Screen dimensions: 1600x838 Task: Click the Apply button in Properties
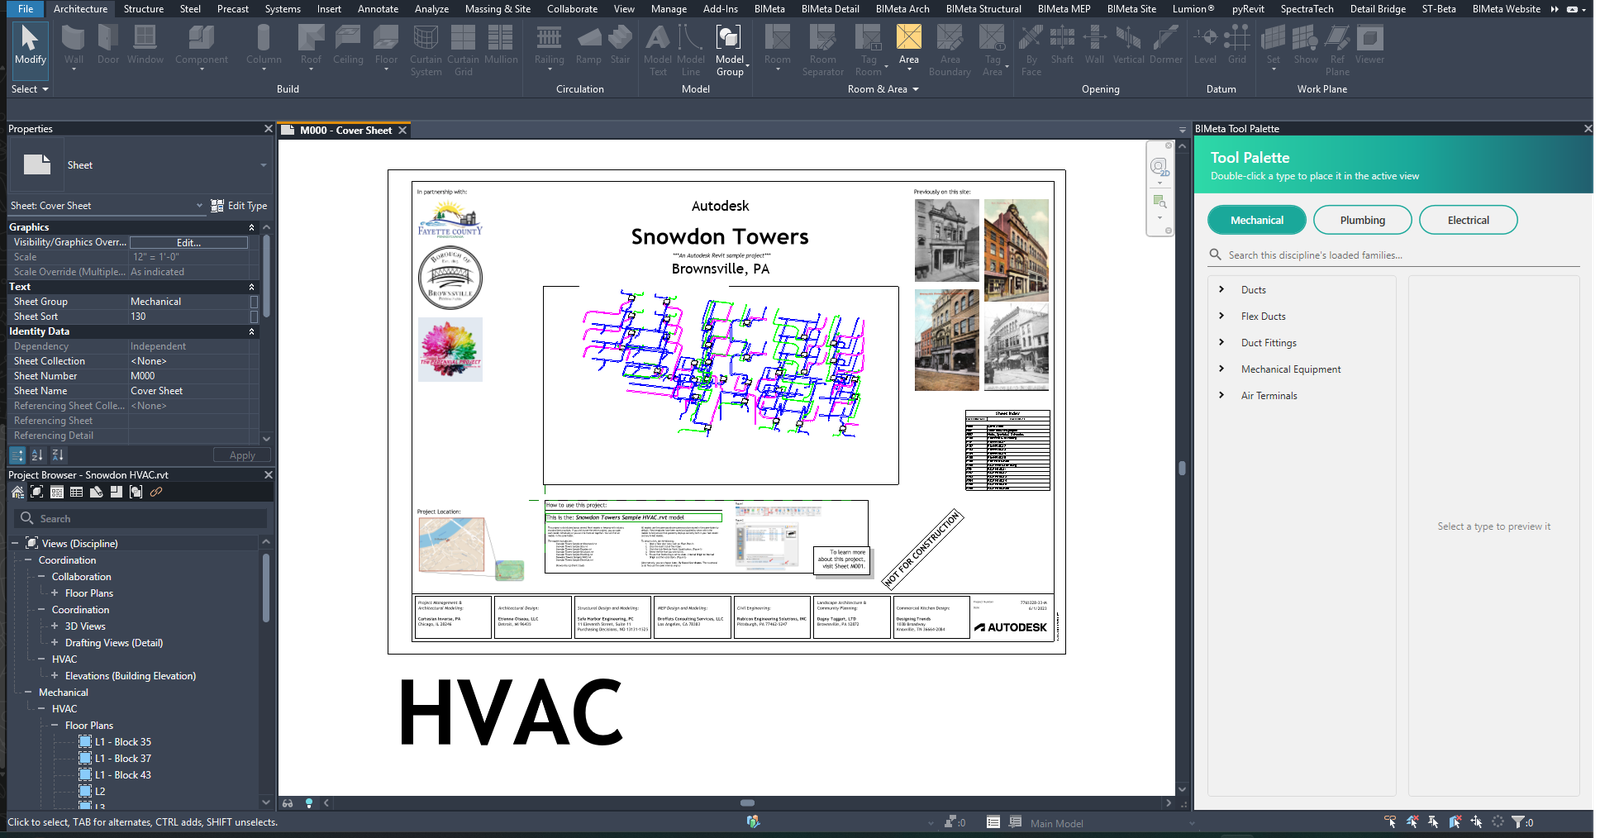(242, 455)
